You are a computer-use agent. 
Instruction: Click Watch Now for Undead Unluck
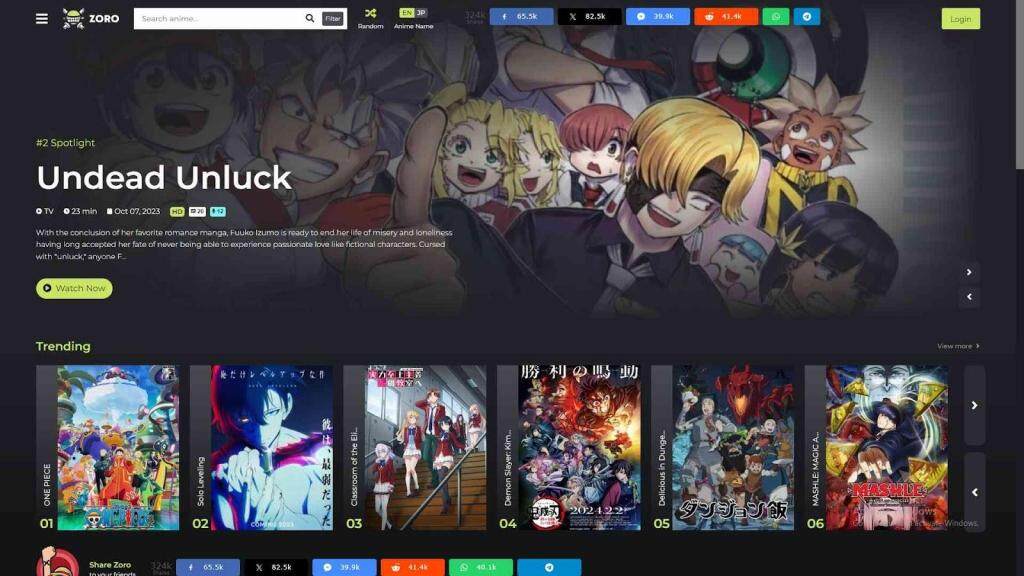click(74, 288)
